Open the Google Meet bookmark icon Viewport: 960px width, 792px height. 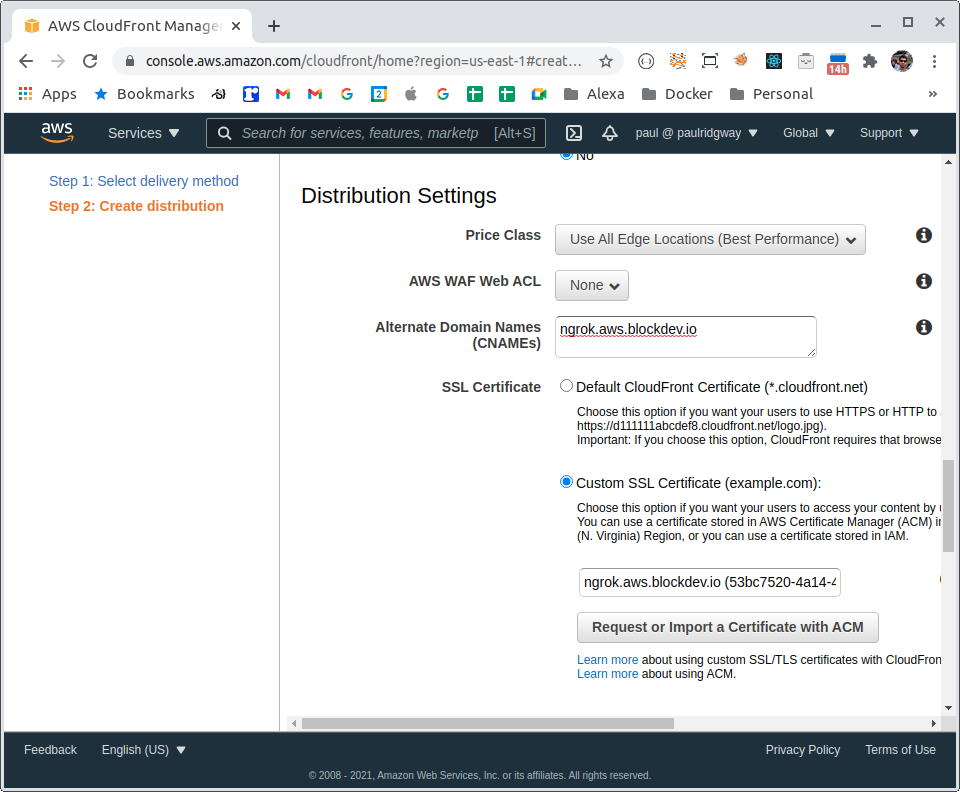[x=539, y=94]
